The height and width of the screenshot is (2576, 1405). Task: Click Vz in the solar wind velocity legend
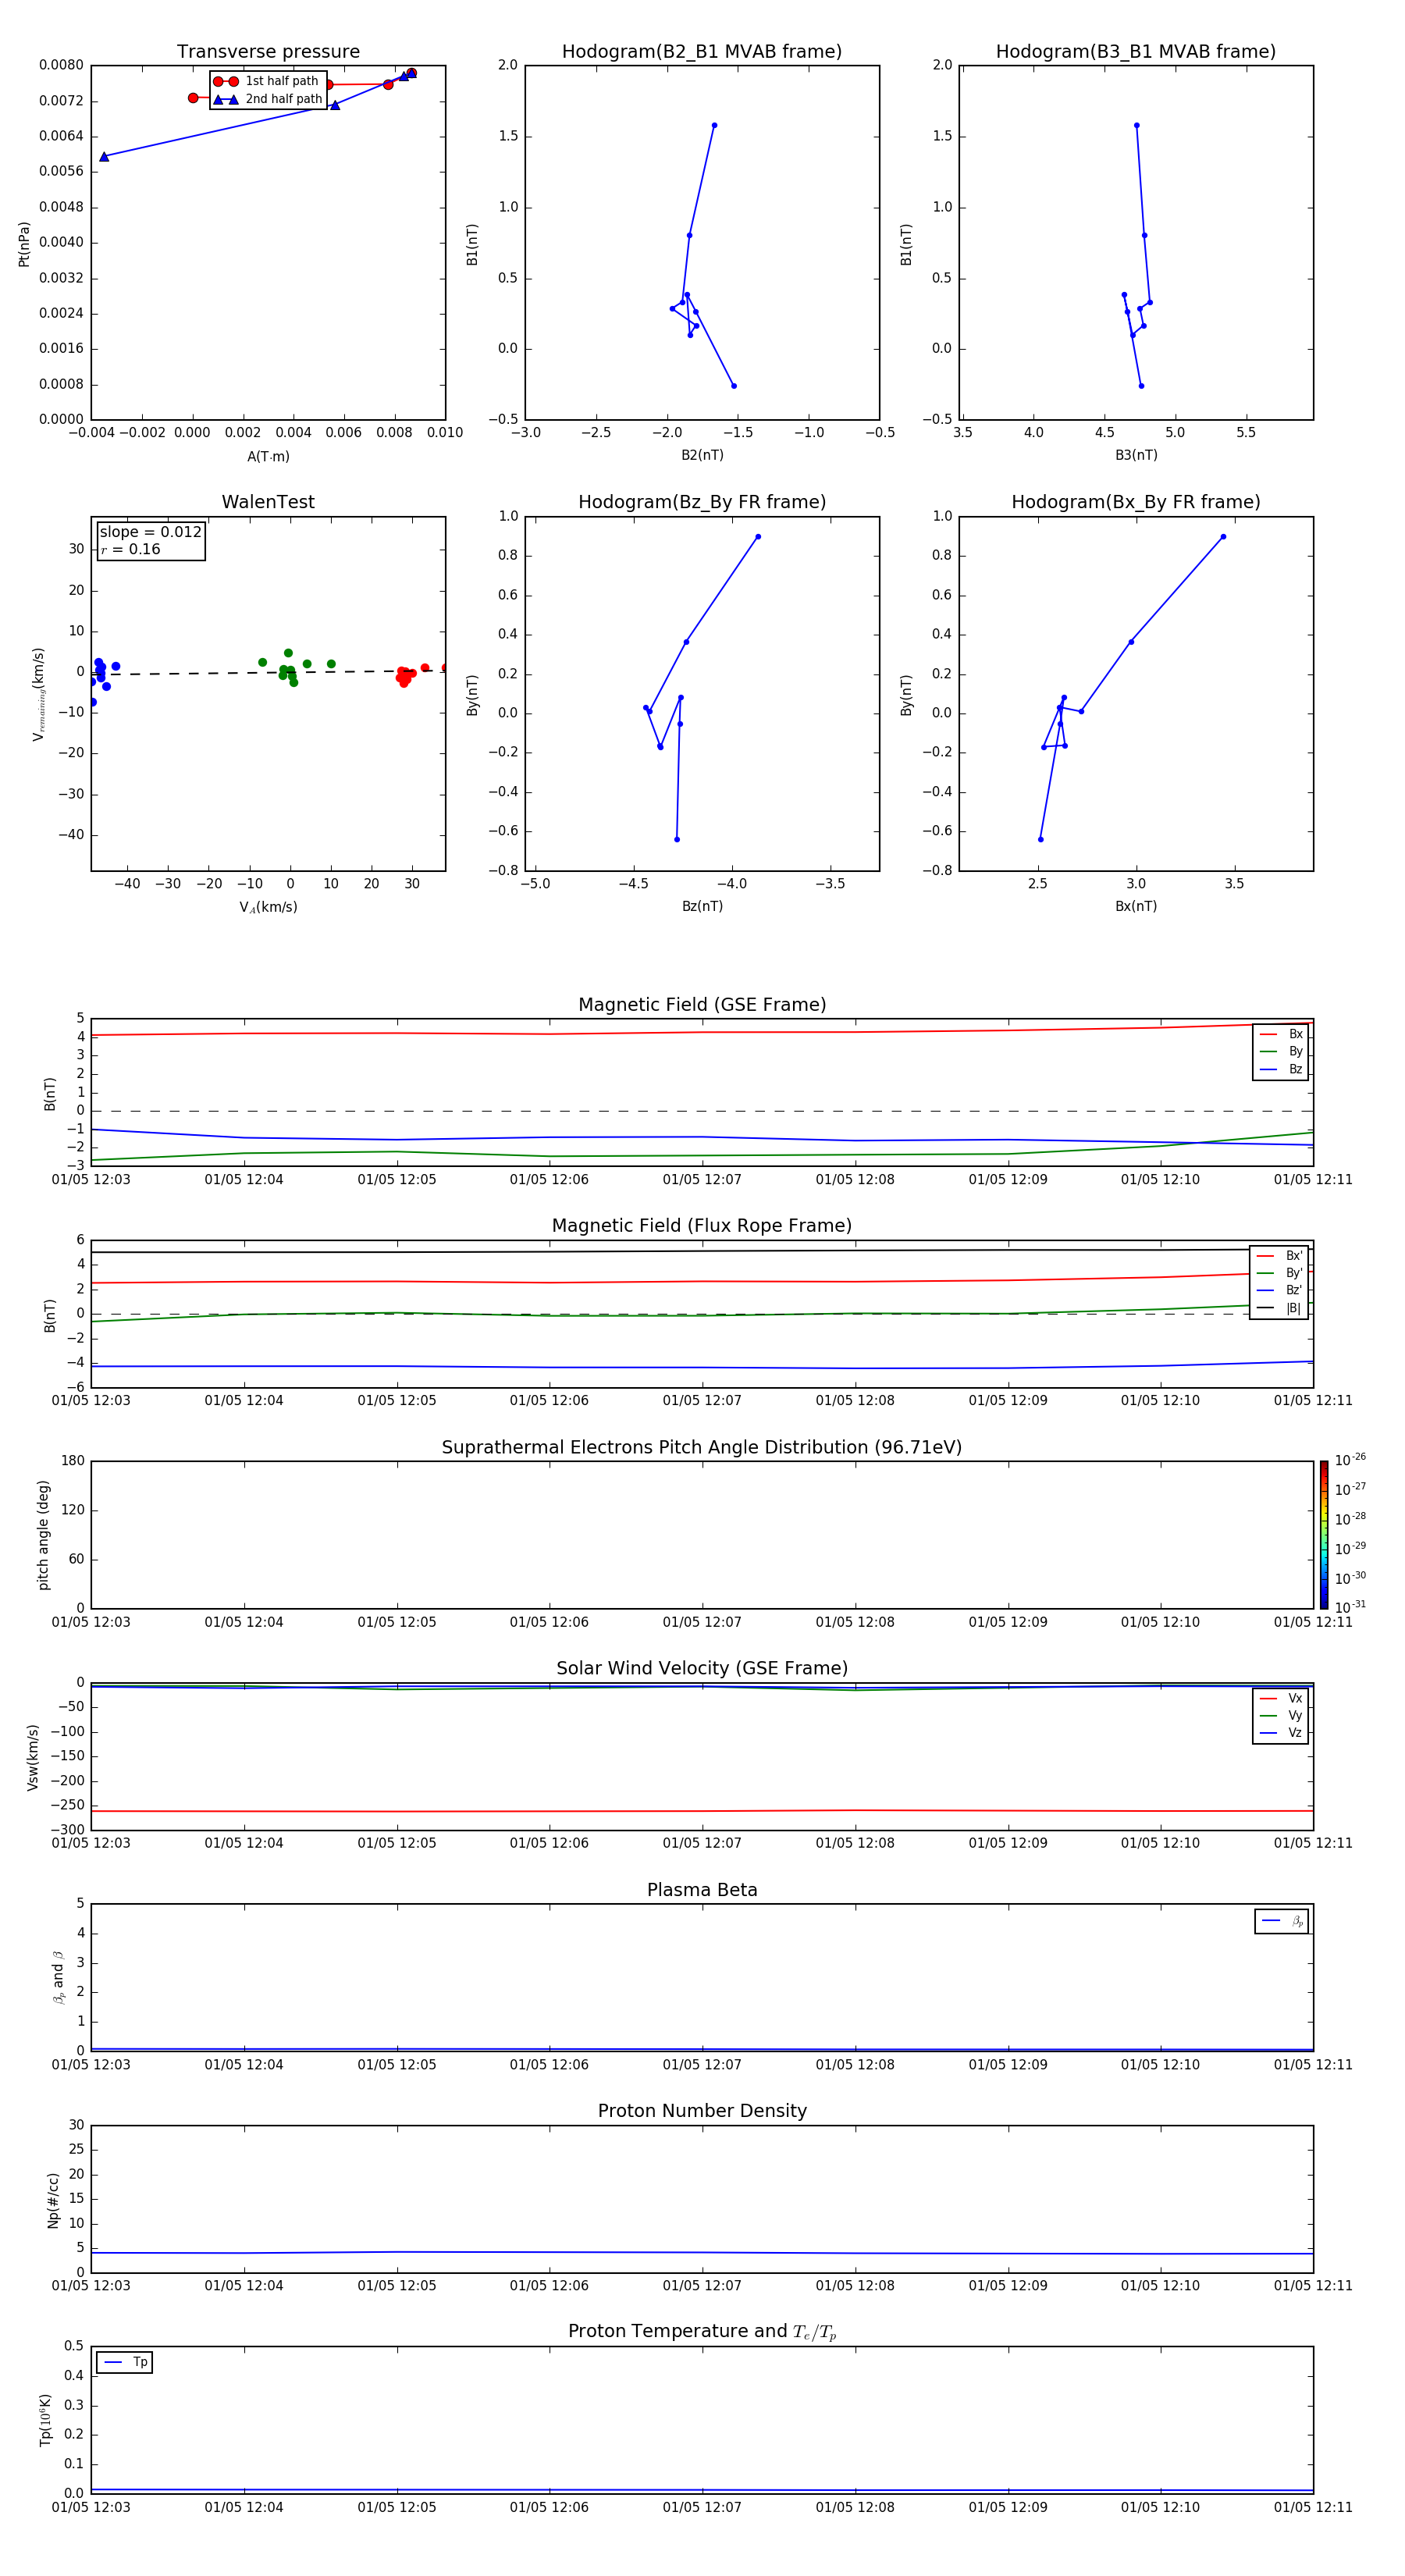click(x=1281, y=1733)
